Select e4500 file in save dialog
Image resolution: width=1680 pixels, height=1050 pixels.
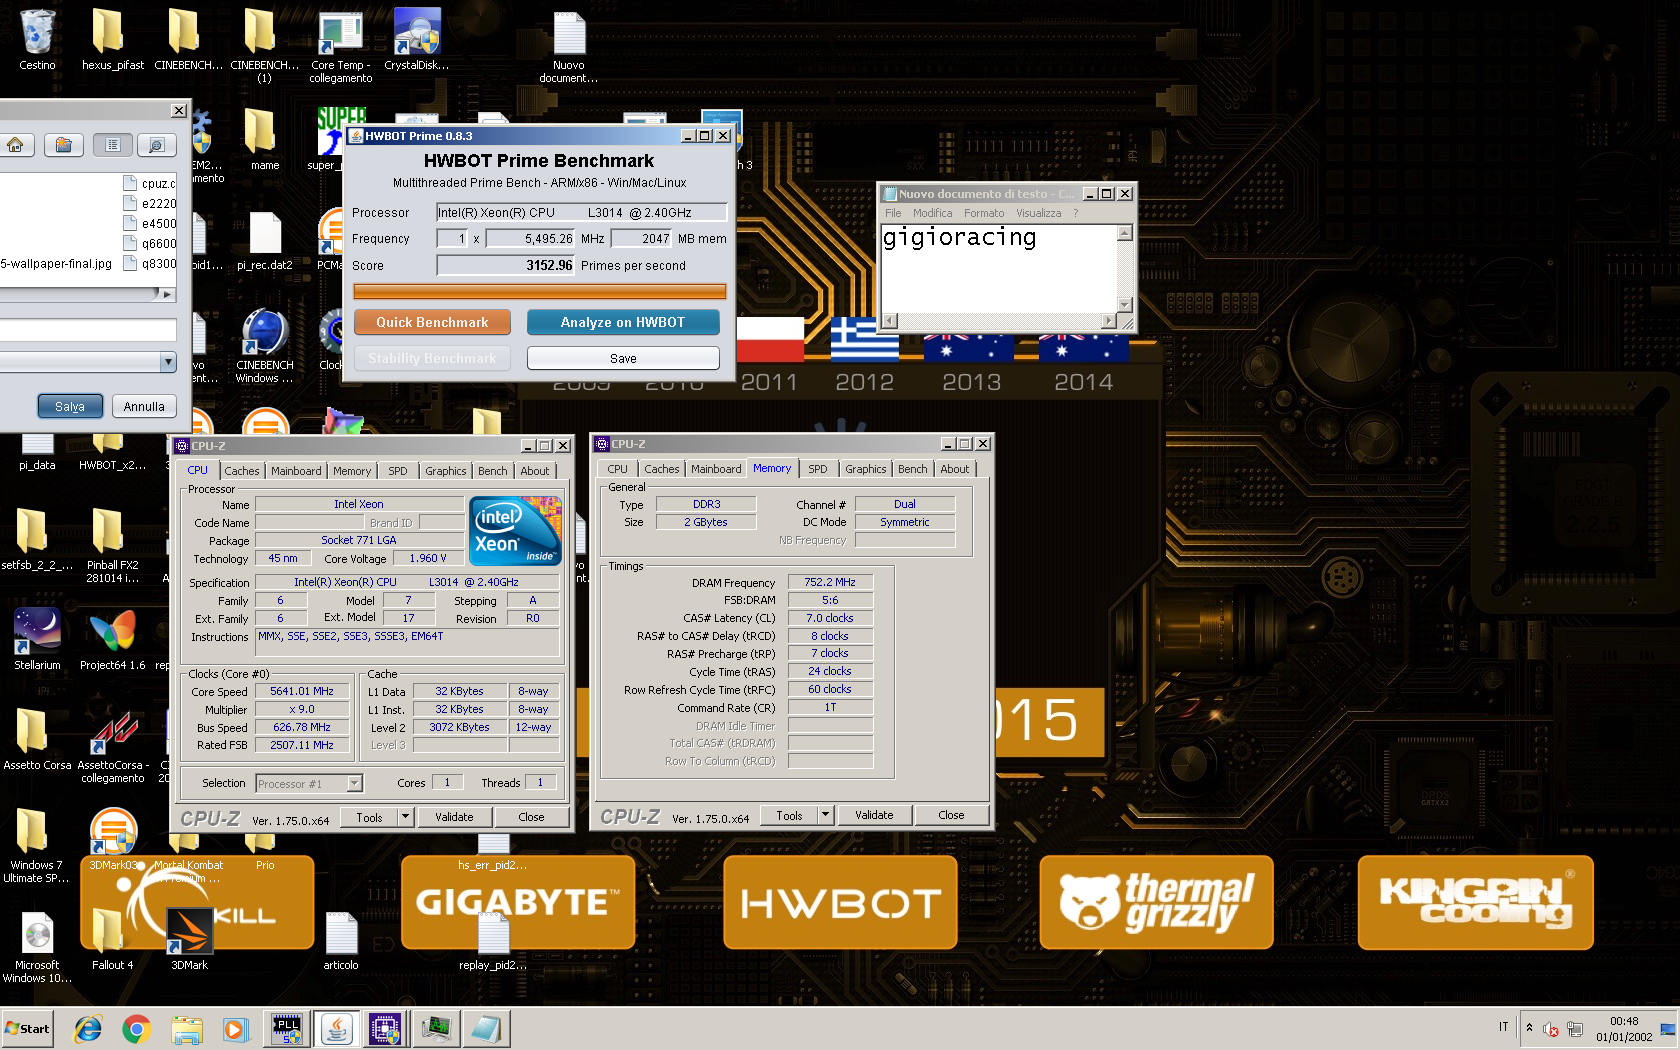(x=150, y=223)
